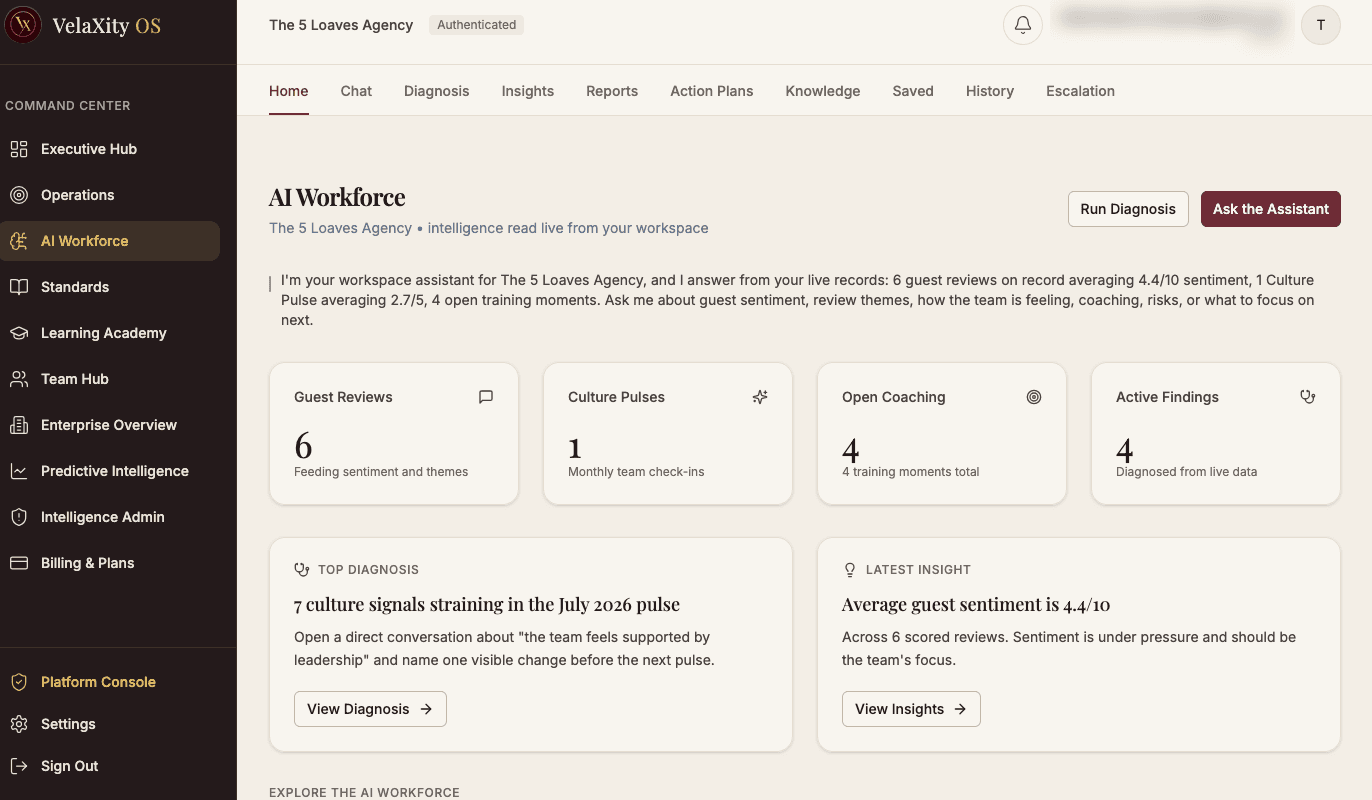This screenshot has height=800, width=1372.
Task: Click the Ask the Assistant button
Action: tap(1271, 209)
